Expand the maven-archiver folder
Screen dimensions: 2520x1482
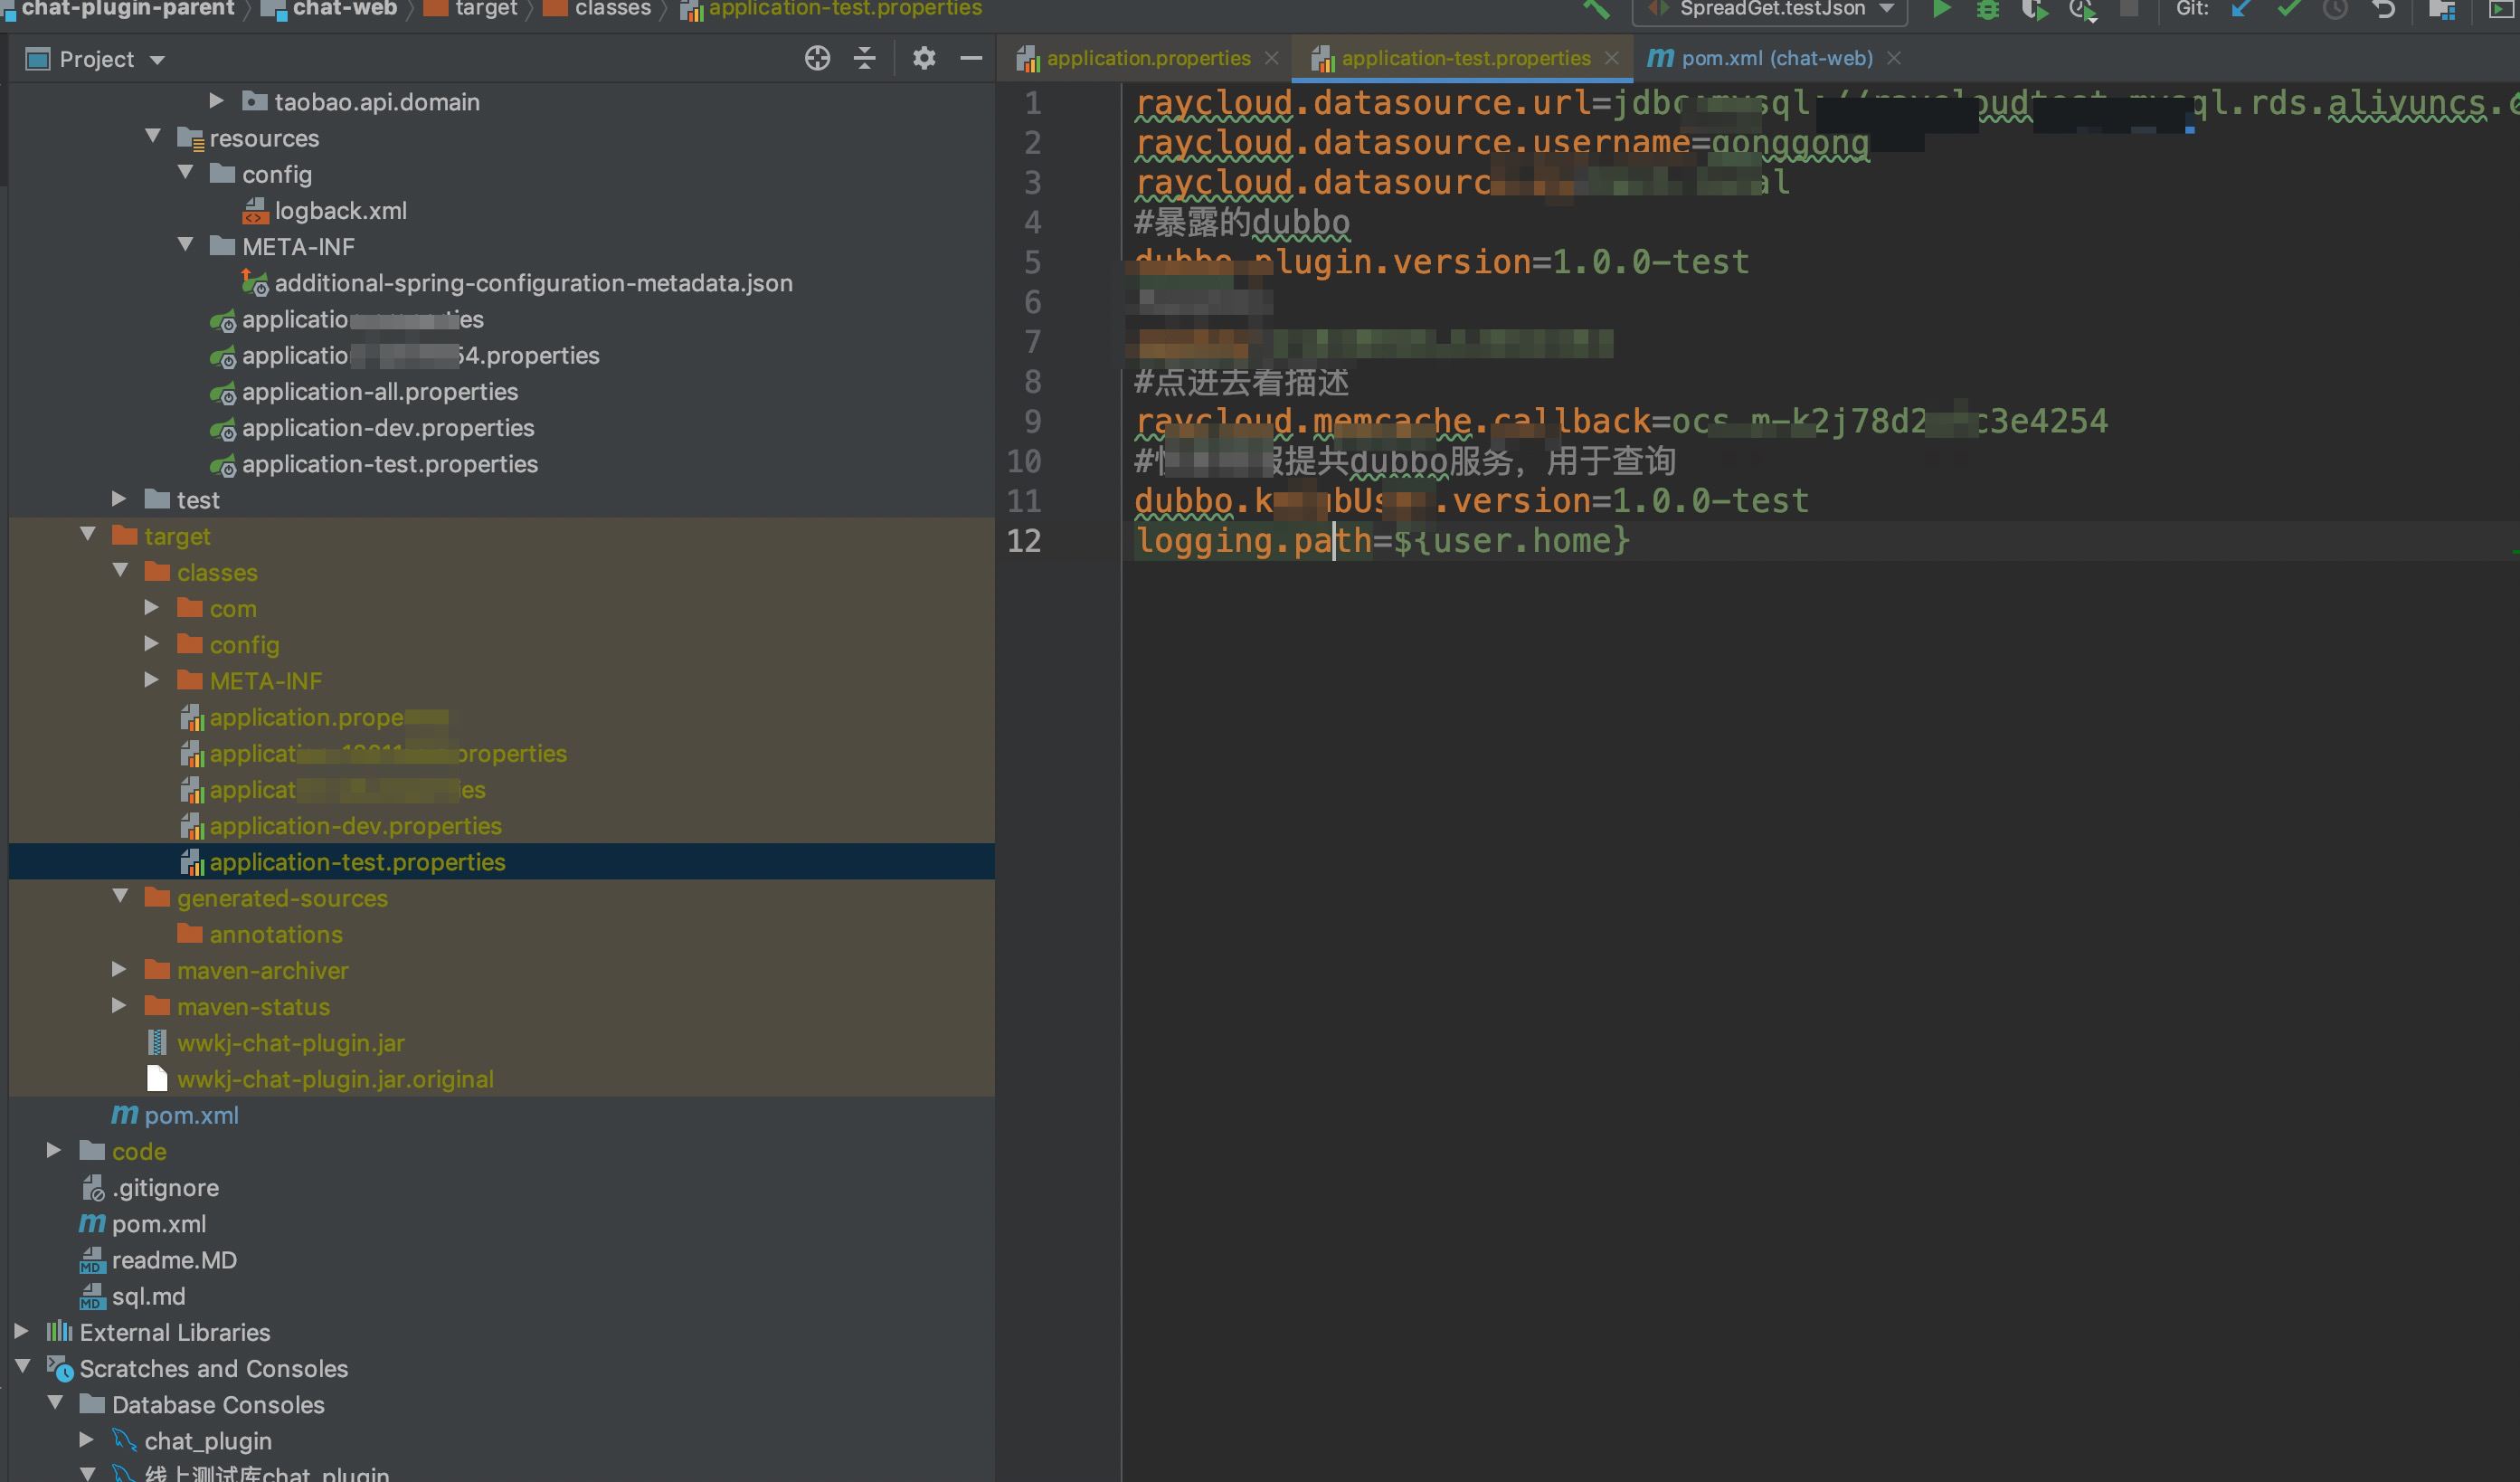119,969
